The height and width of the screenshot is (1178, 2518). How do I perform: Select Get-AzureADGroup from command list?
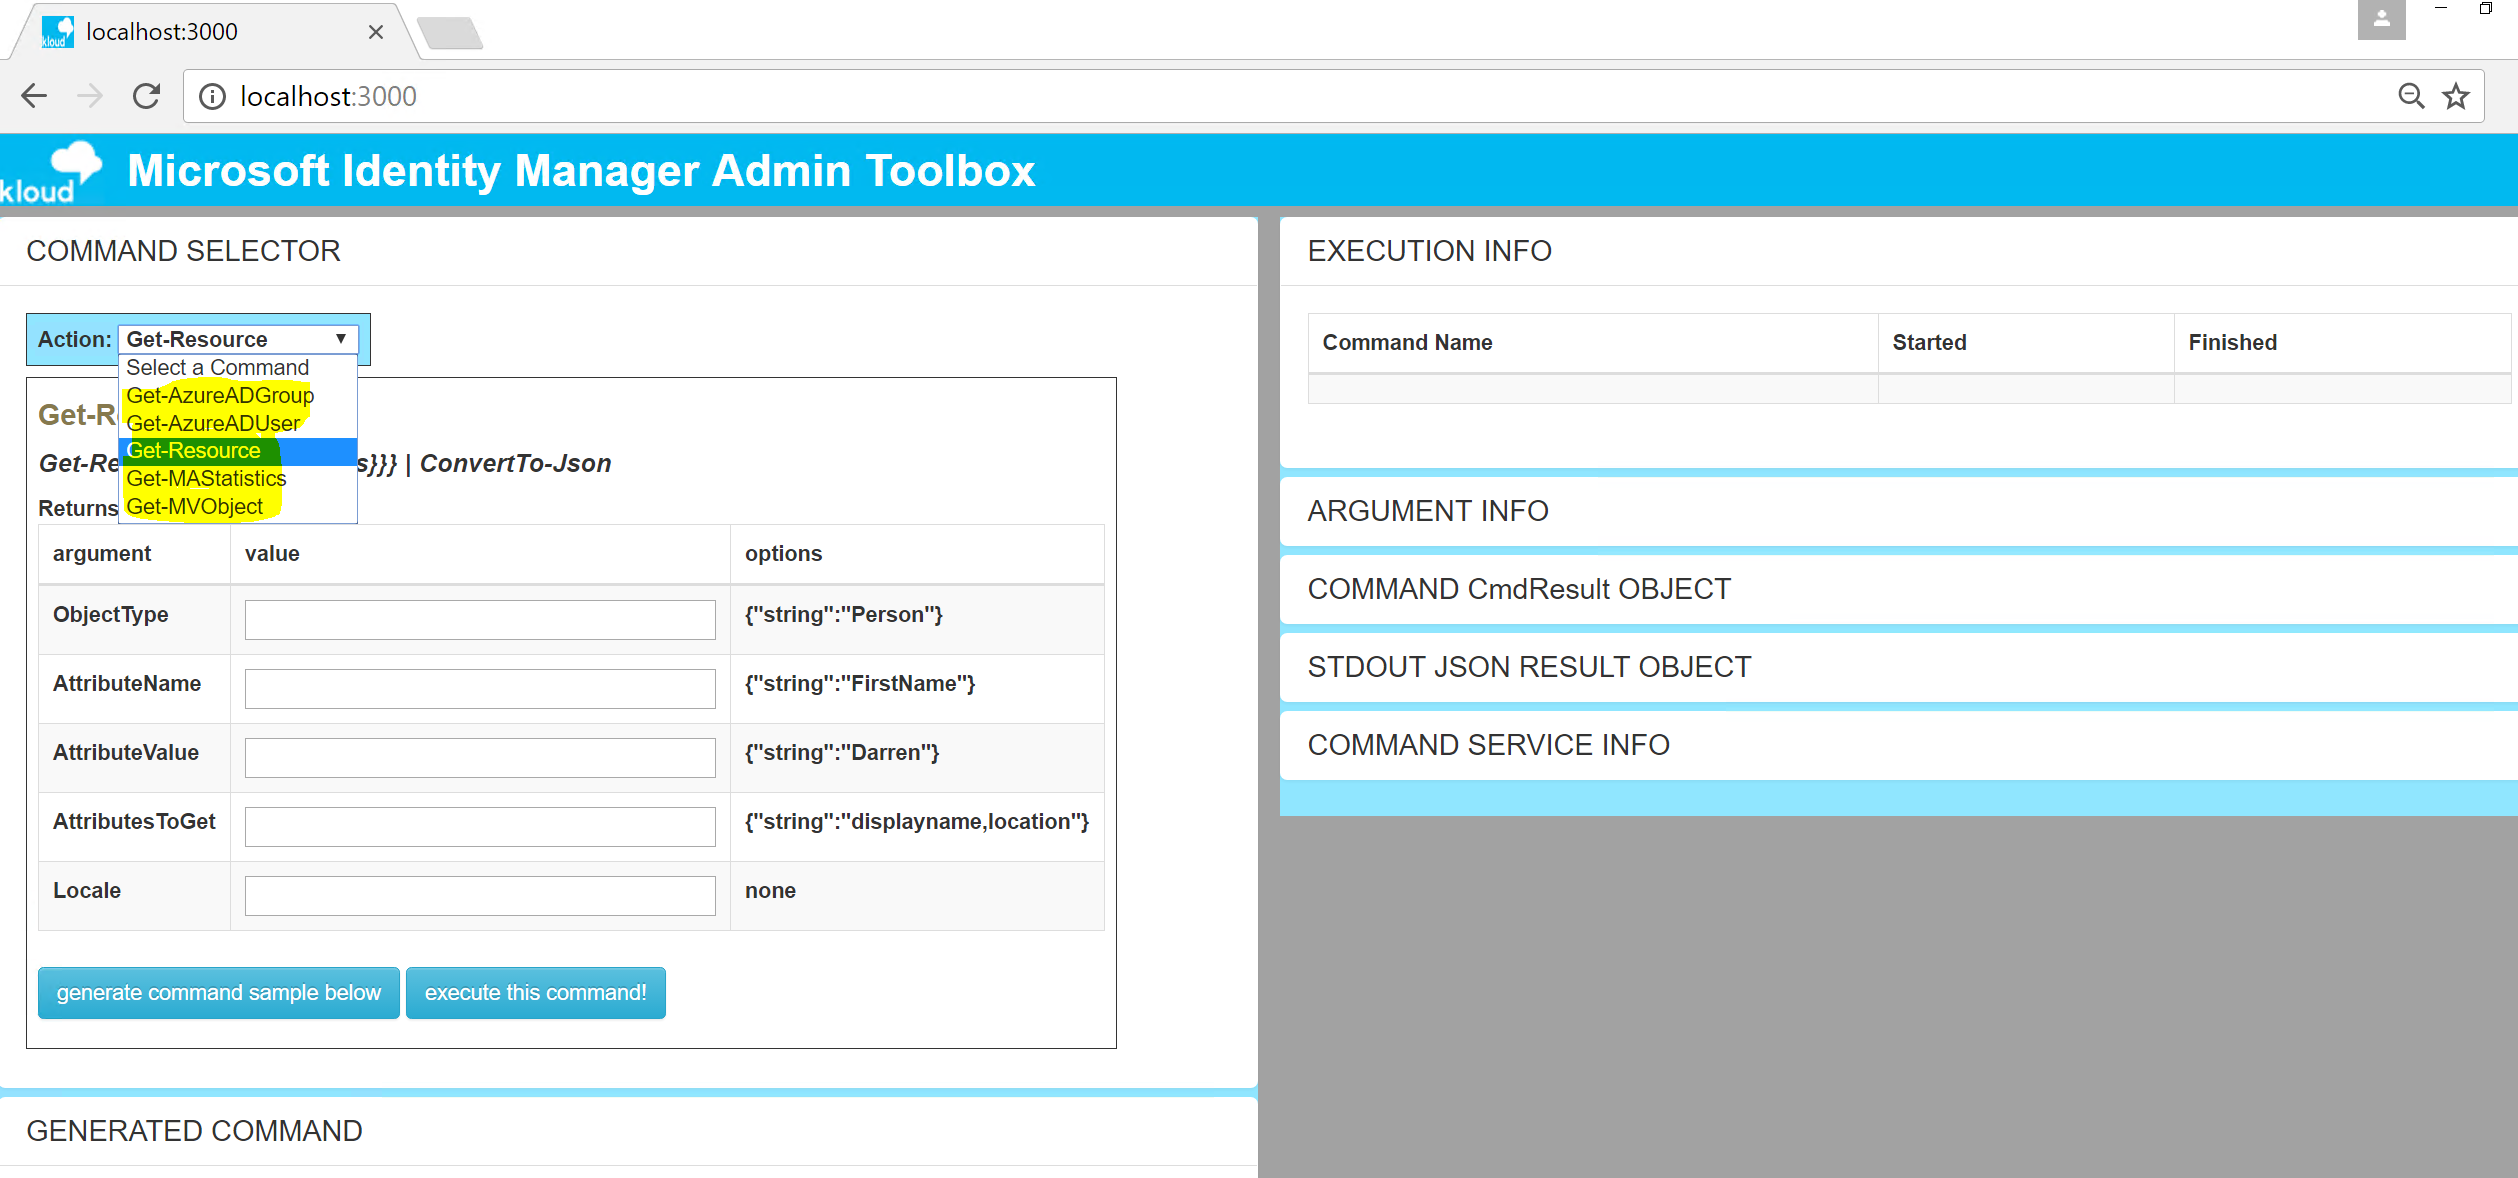[x=220, y=395]
